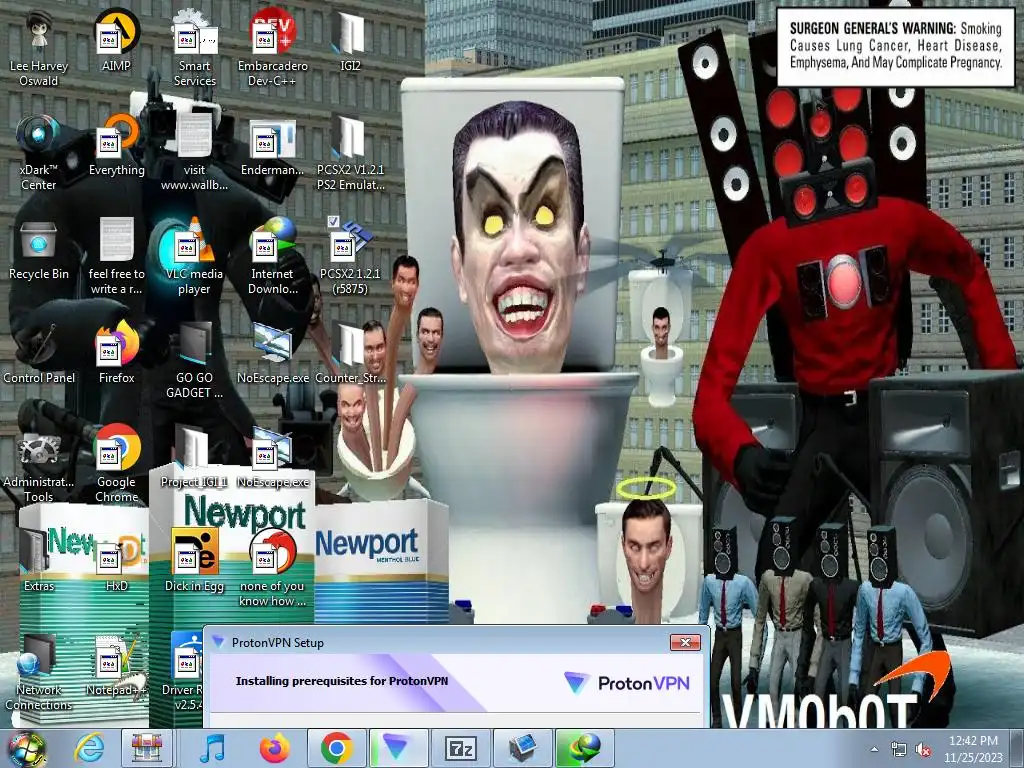Launch the Google Chrome desktop shortcut

coord(116,464)
